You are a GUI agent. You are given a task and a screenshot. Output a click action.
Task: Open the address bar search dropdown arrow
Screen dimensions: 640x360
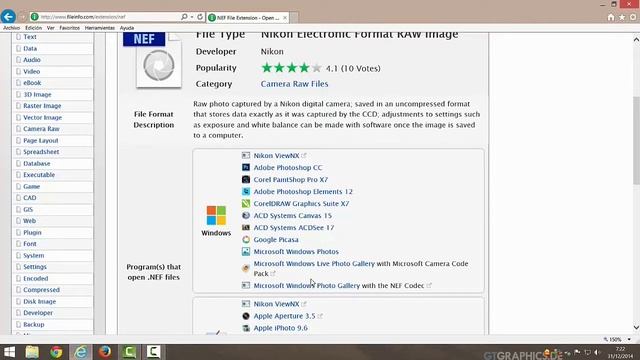[x=191, y=17]
